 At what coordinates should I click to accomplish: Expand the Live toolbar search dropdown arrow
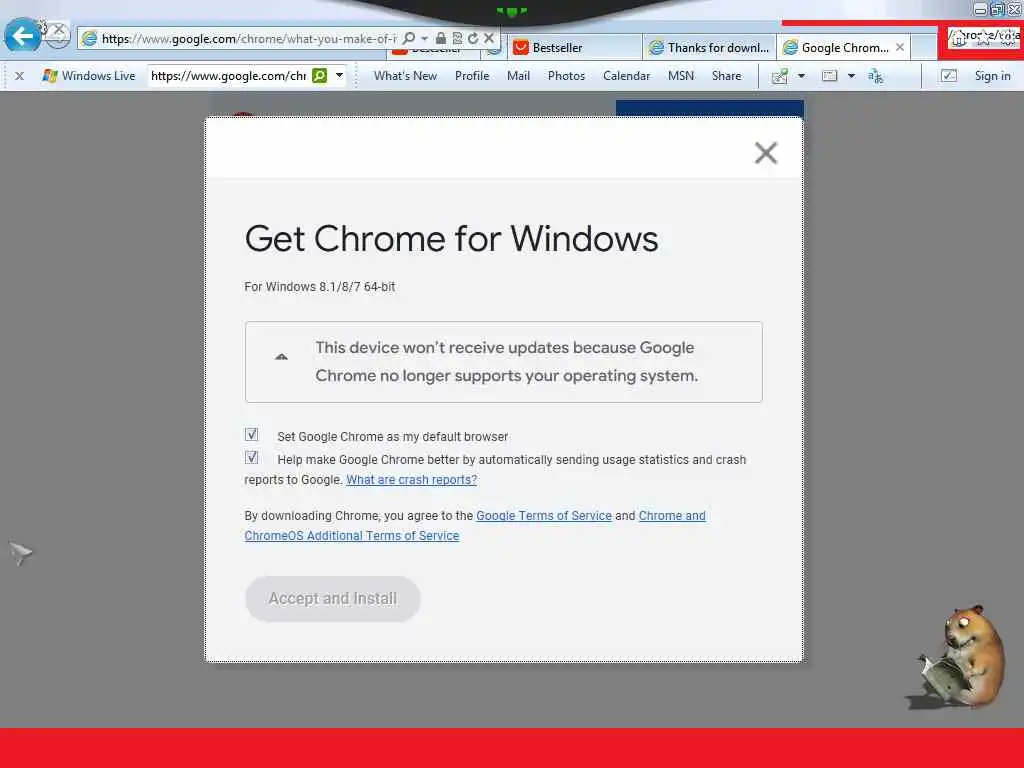point(340,76)
